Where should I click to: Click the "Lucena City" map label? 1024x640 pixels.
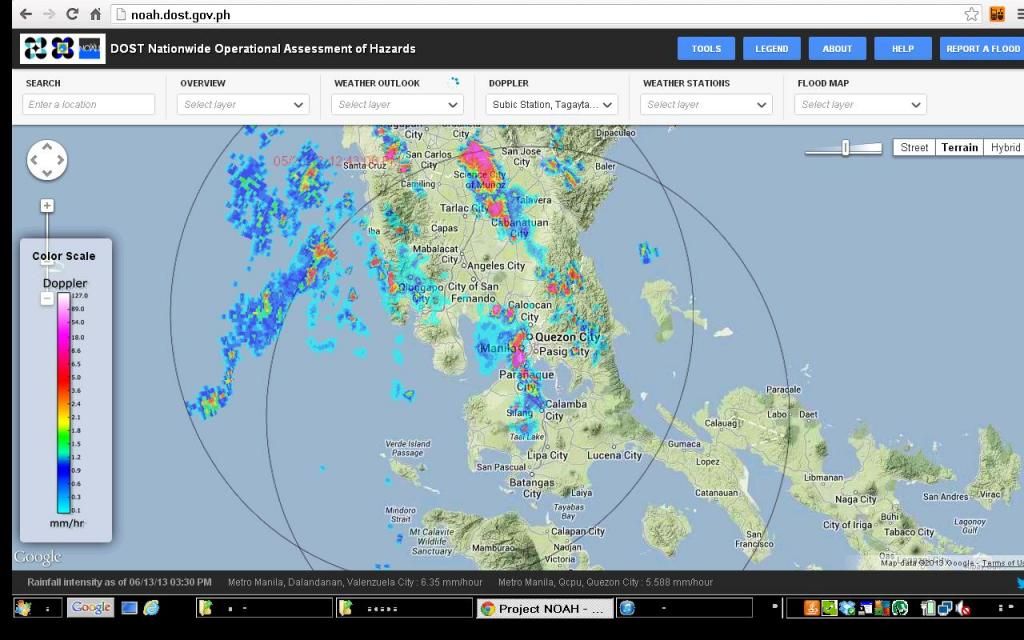(x=614, y=455)
